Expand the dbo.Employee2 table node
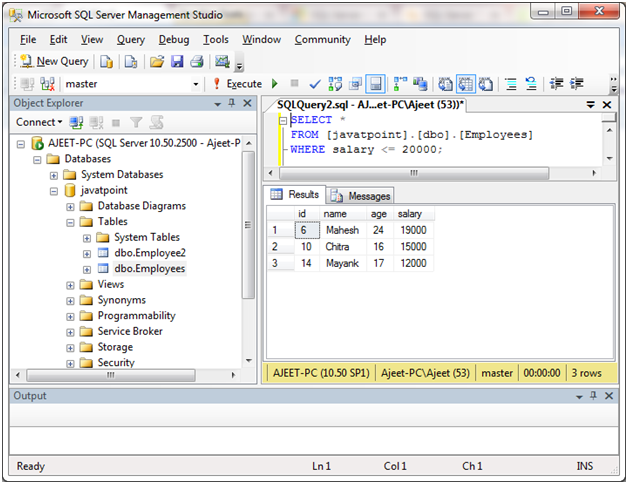 tap(87, 254)
